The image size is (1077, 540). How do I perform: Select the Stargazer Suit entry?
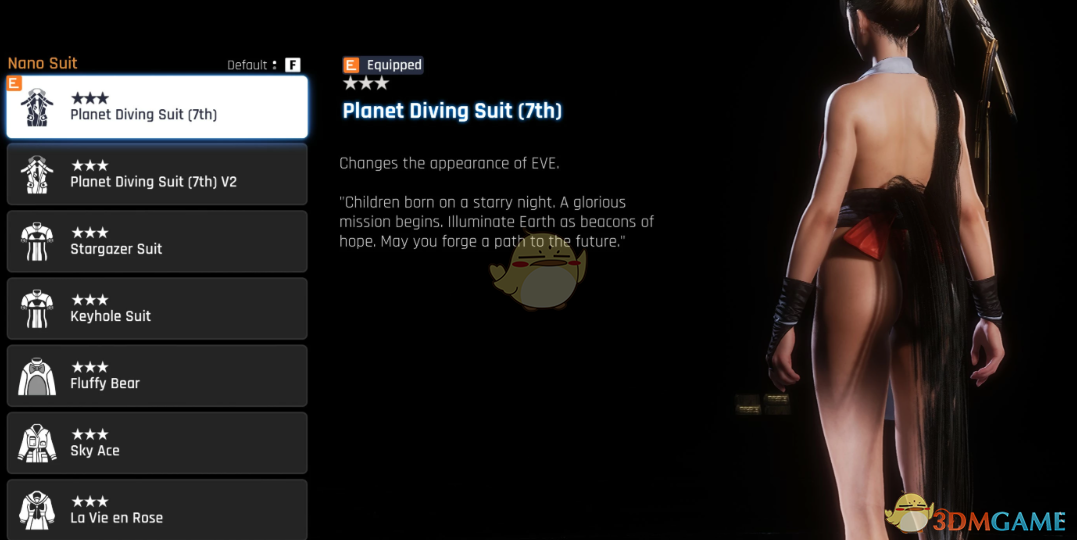click(157, 242)
